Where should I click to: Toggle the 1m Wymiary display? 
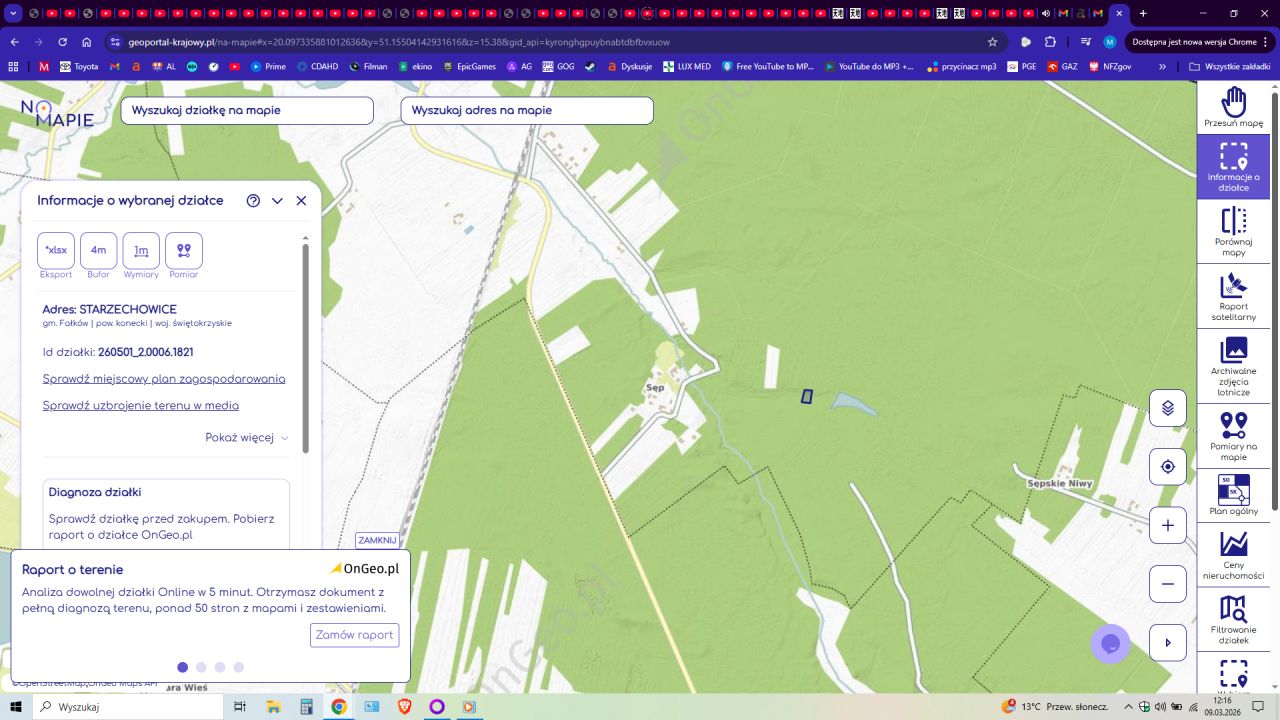141,251
